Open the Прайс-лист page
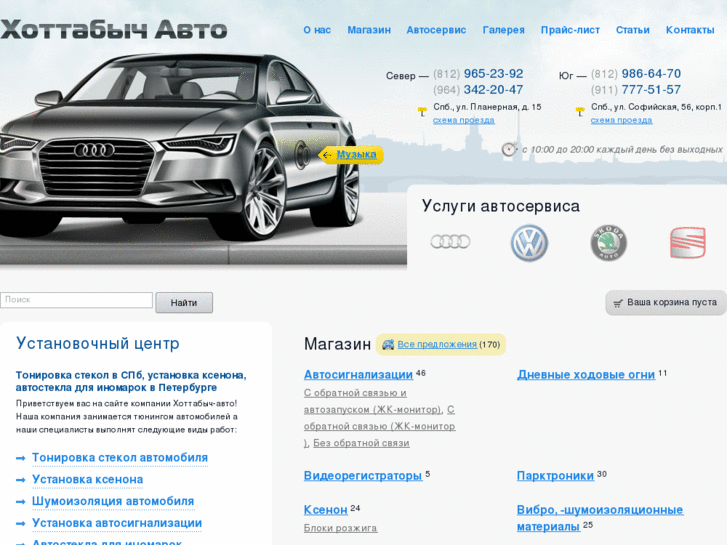 point(570,30)
